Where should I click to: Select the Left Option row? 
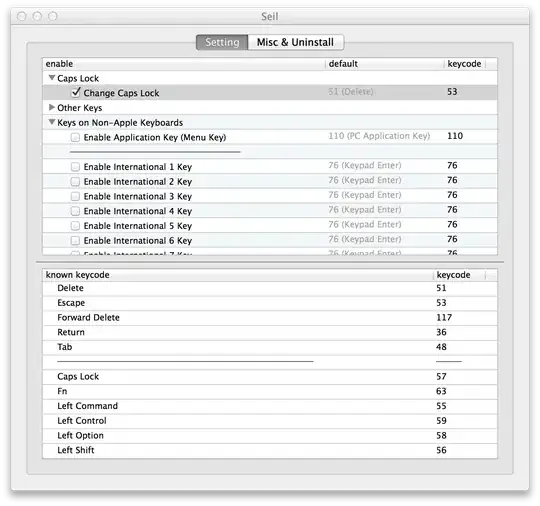(x=270, y=436)
